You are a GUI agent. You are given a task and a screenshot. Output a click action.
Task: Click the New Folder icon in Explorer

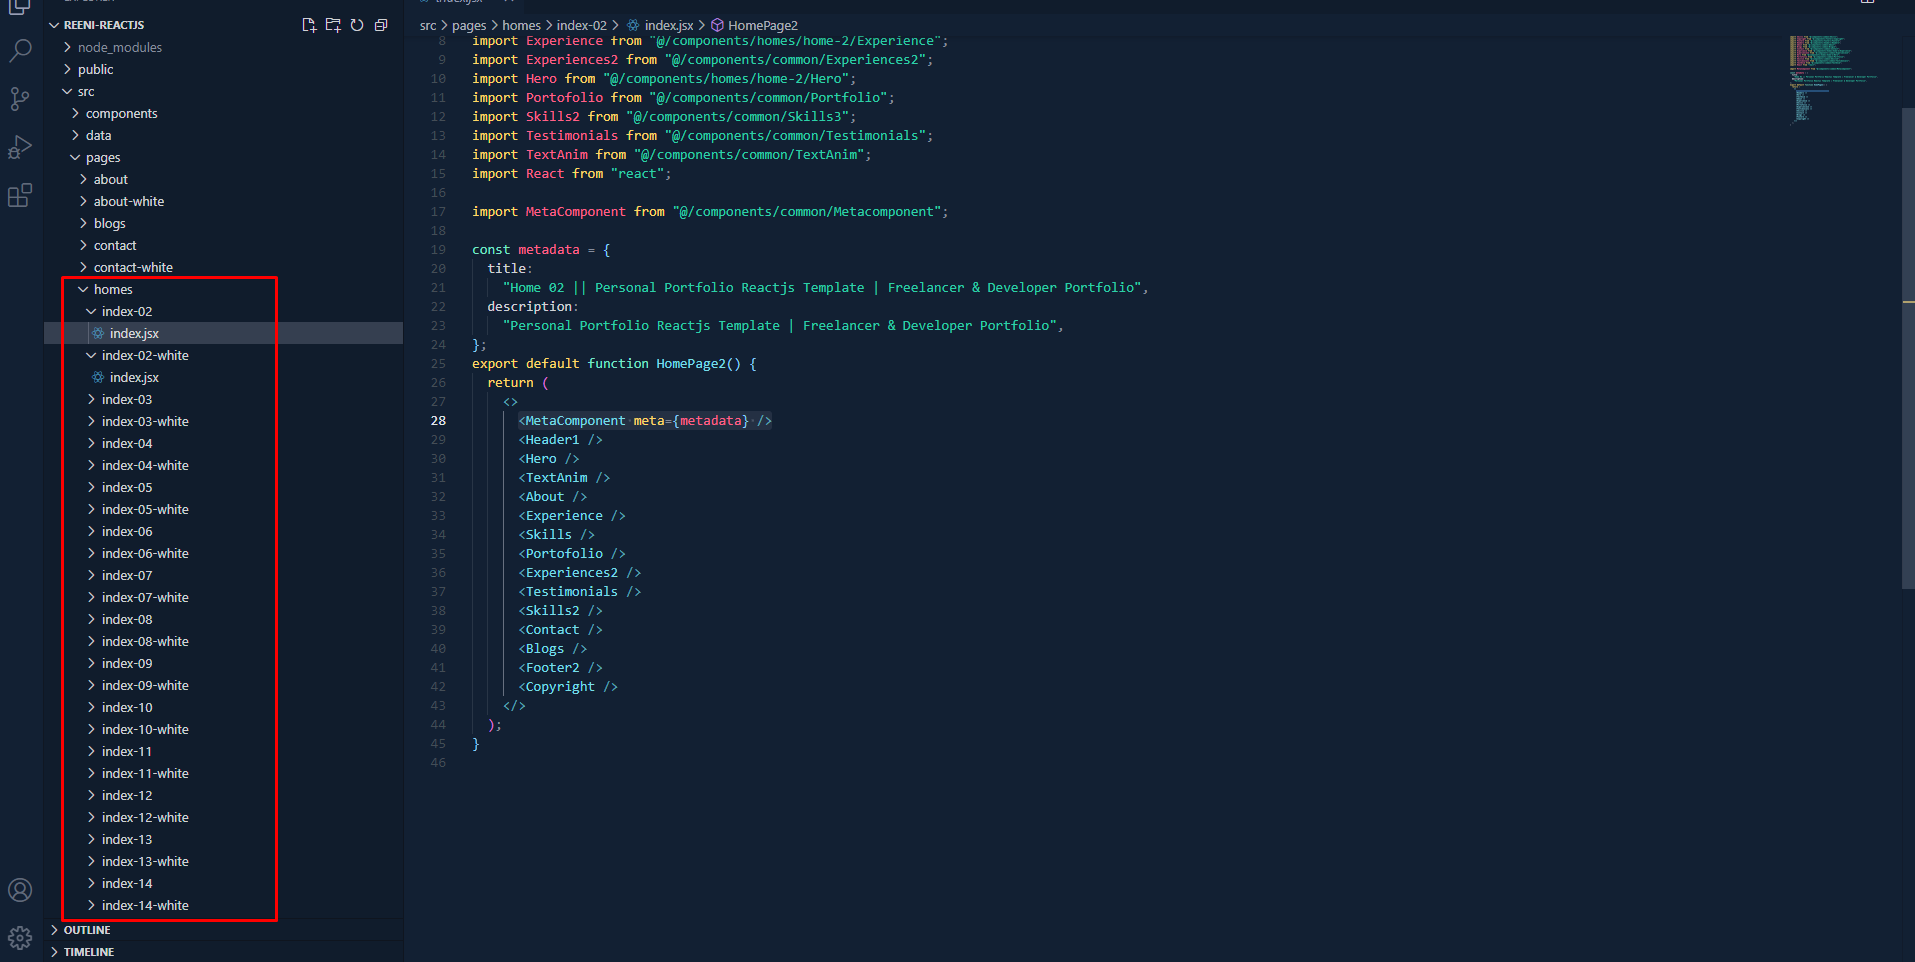pos(333,25)
